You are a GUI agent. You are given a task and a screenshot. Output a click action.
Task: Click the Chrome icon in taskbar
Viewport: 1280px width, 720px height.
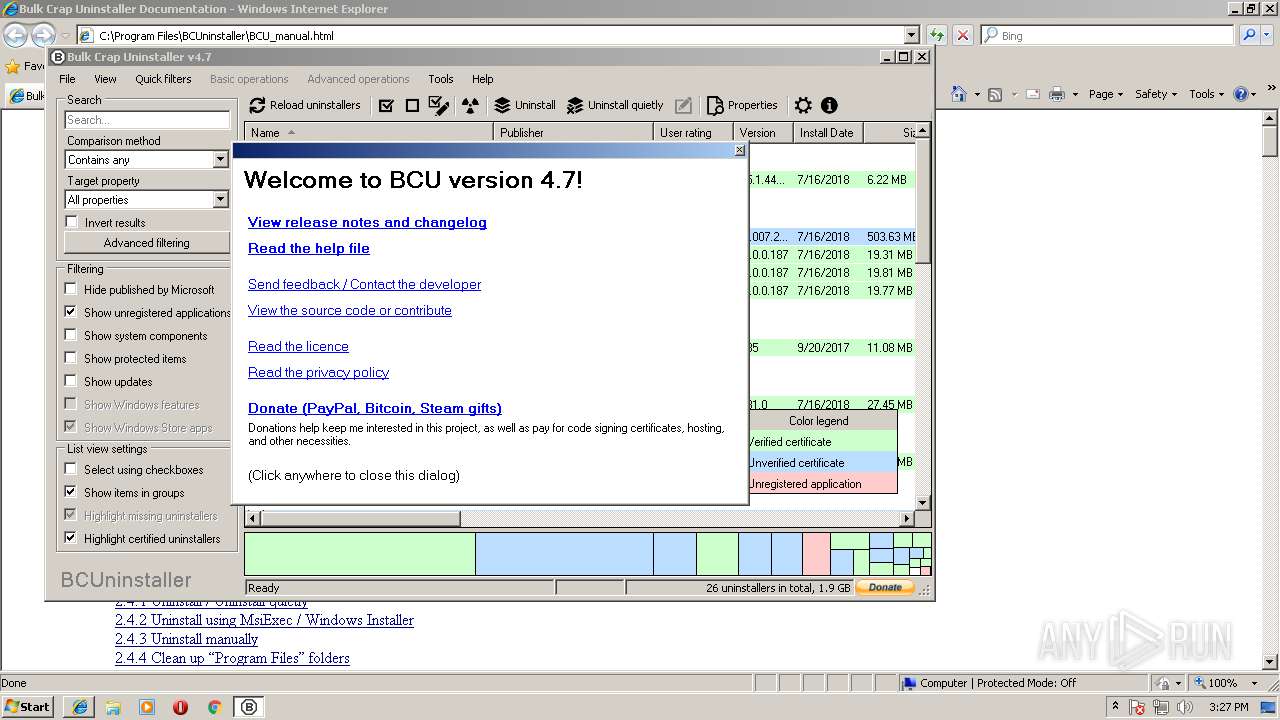(214, 707)
